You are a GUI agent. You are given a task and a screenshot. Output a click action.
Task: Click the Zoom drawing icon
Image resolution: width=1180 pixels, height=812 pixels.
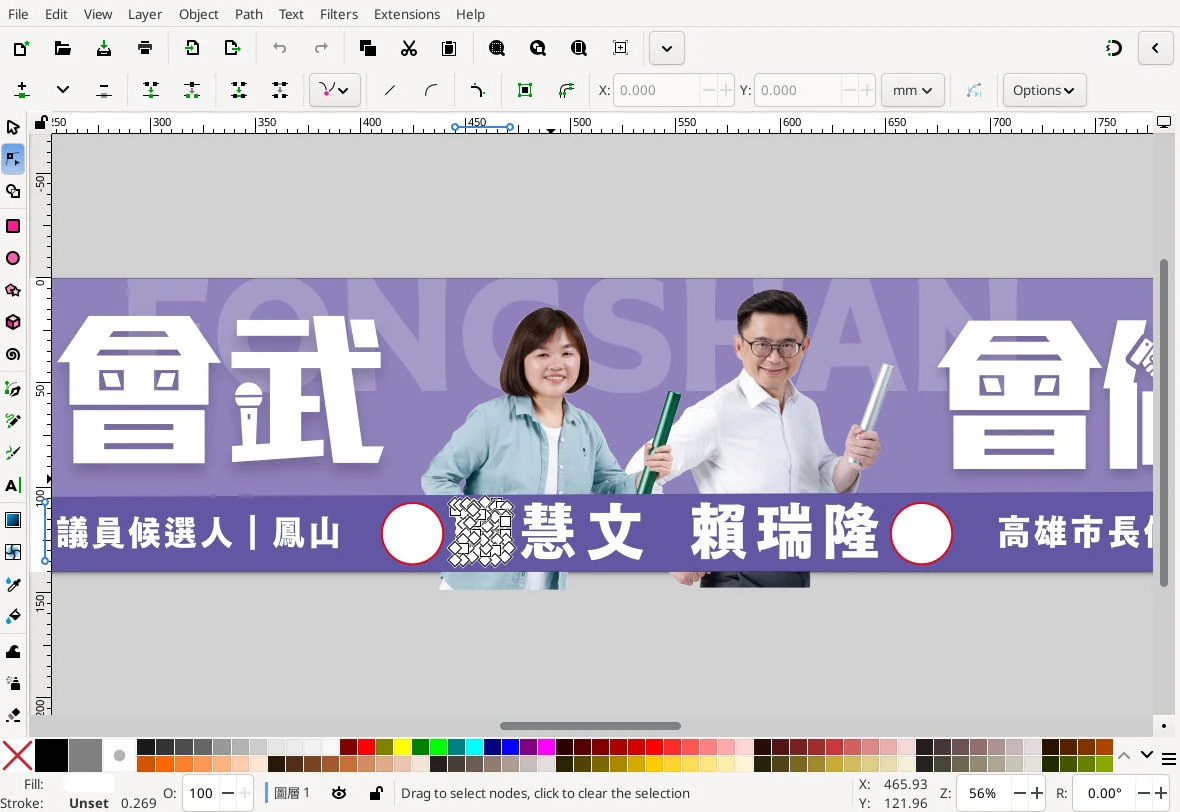pyautogui.click(x=537, y=48)
